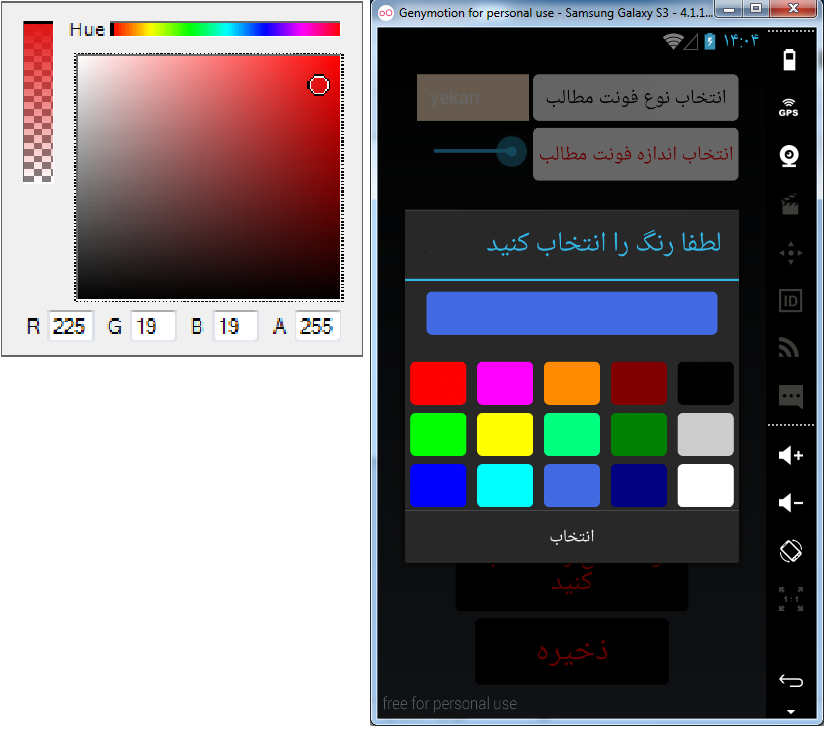Viewport: 828px width, 734px height.
Task: Open the webcam camera widget
Action: [790, 156]
